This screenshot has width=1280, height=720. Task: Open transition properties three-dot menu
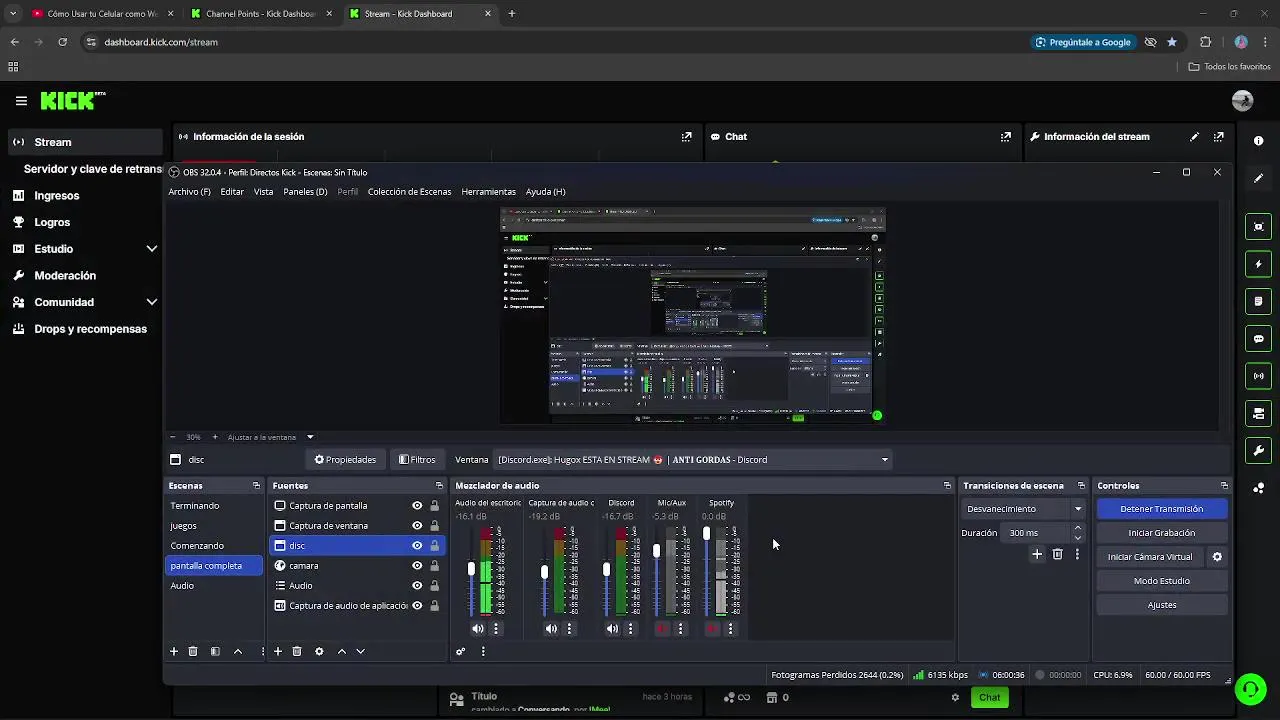click(x=1077, y=554)
